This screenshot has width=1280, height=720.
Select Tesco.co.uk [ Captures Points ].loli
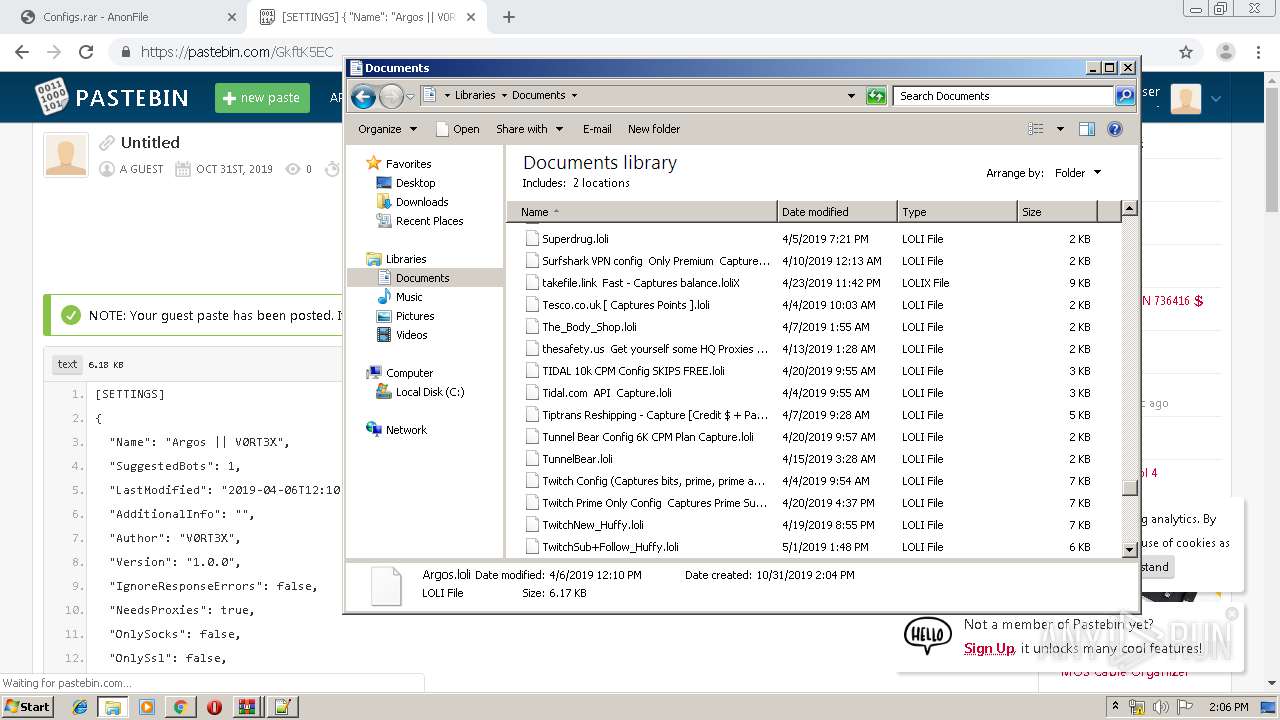(x=625, y=305)
